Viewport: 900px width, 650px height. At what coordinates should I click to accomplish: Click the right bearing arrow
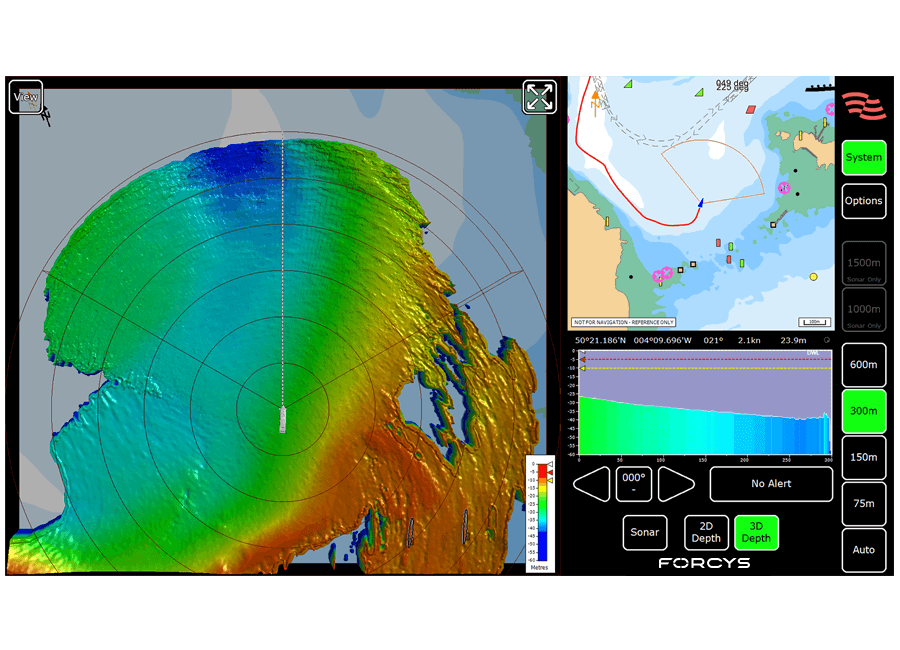676,484
